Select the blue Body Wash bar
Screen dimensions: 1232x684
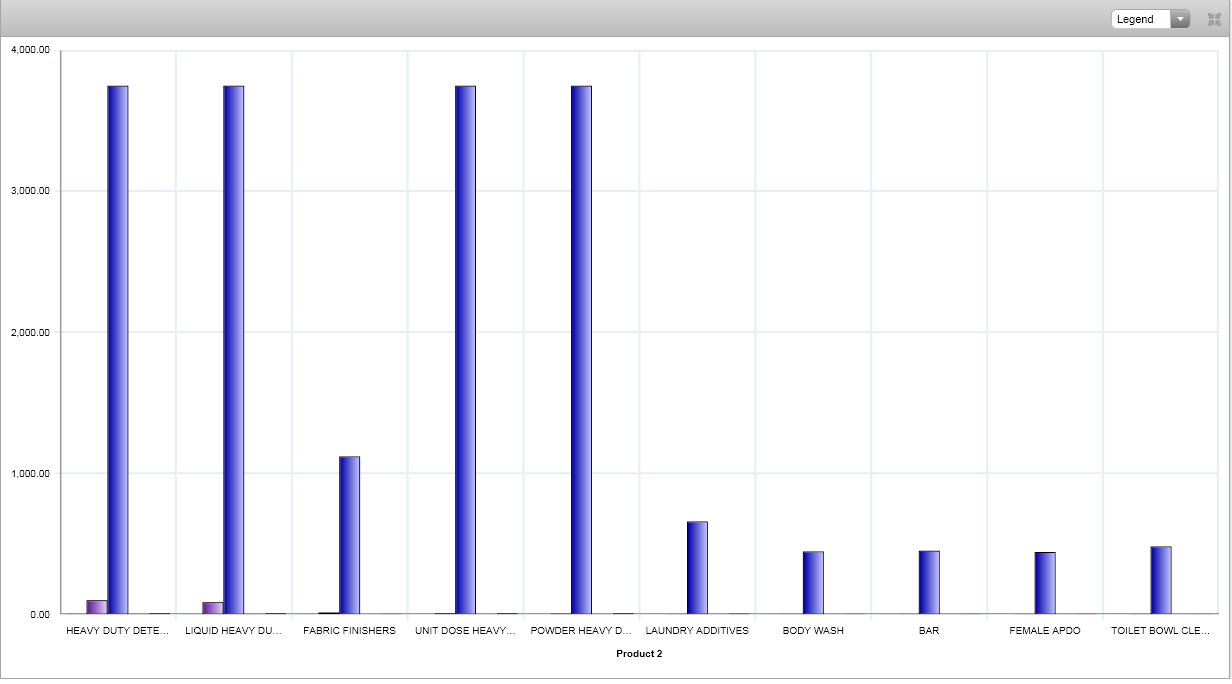point(813,582)
